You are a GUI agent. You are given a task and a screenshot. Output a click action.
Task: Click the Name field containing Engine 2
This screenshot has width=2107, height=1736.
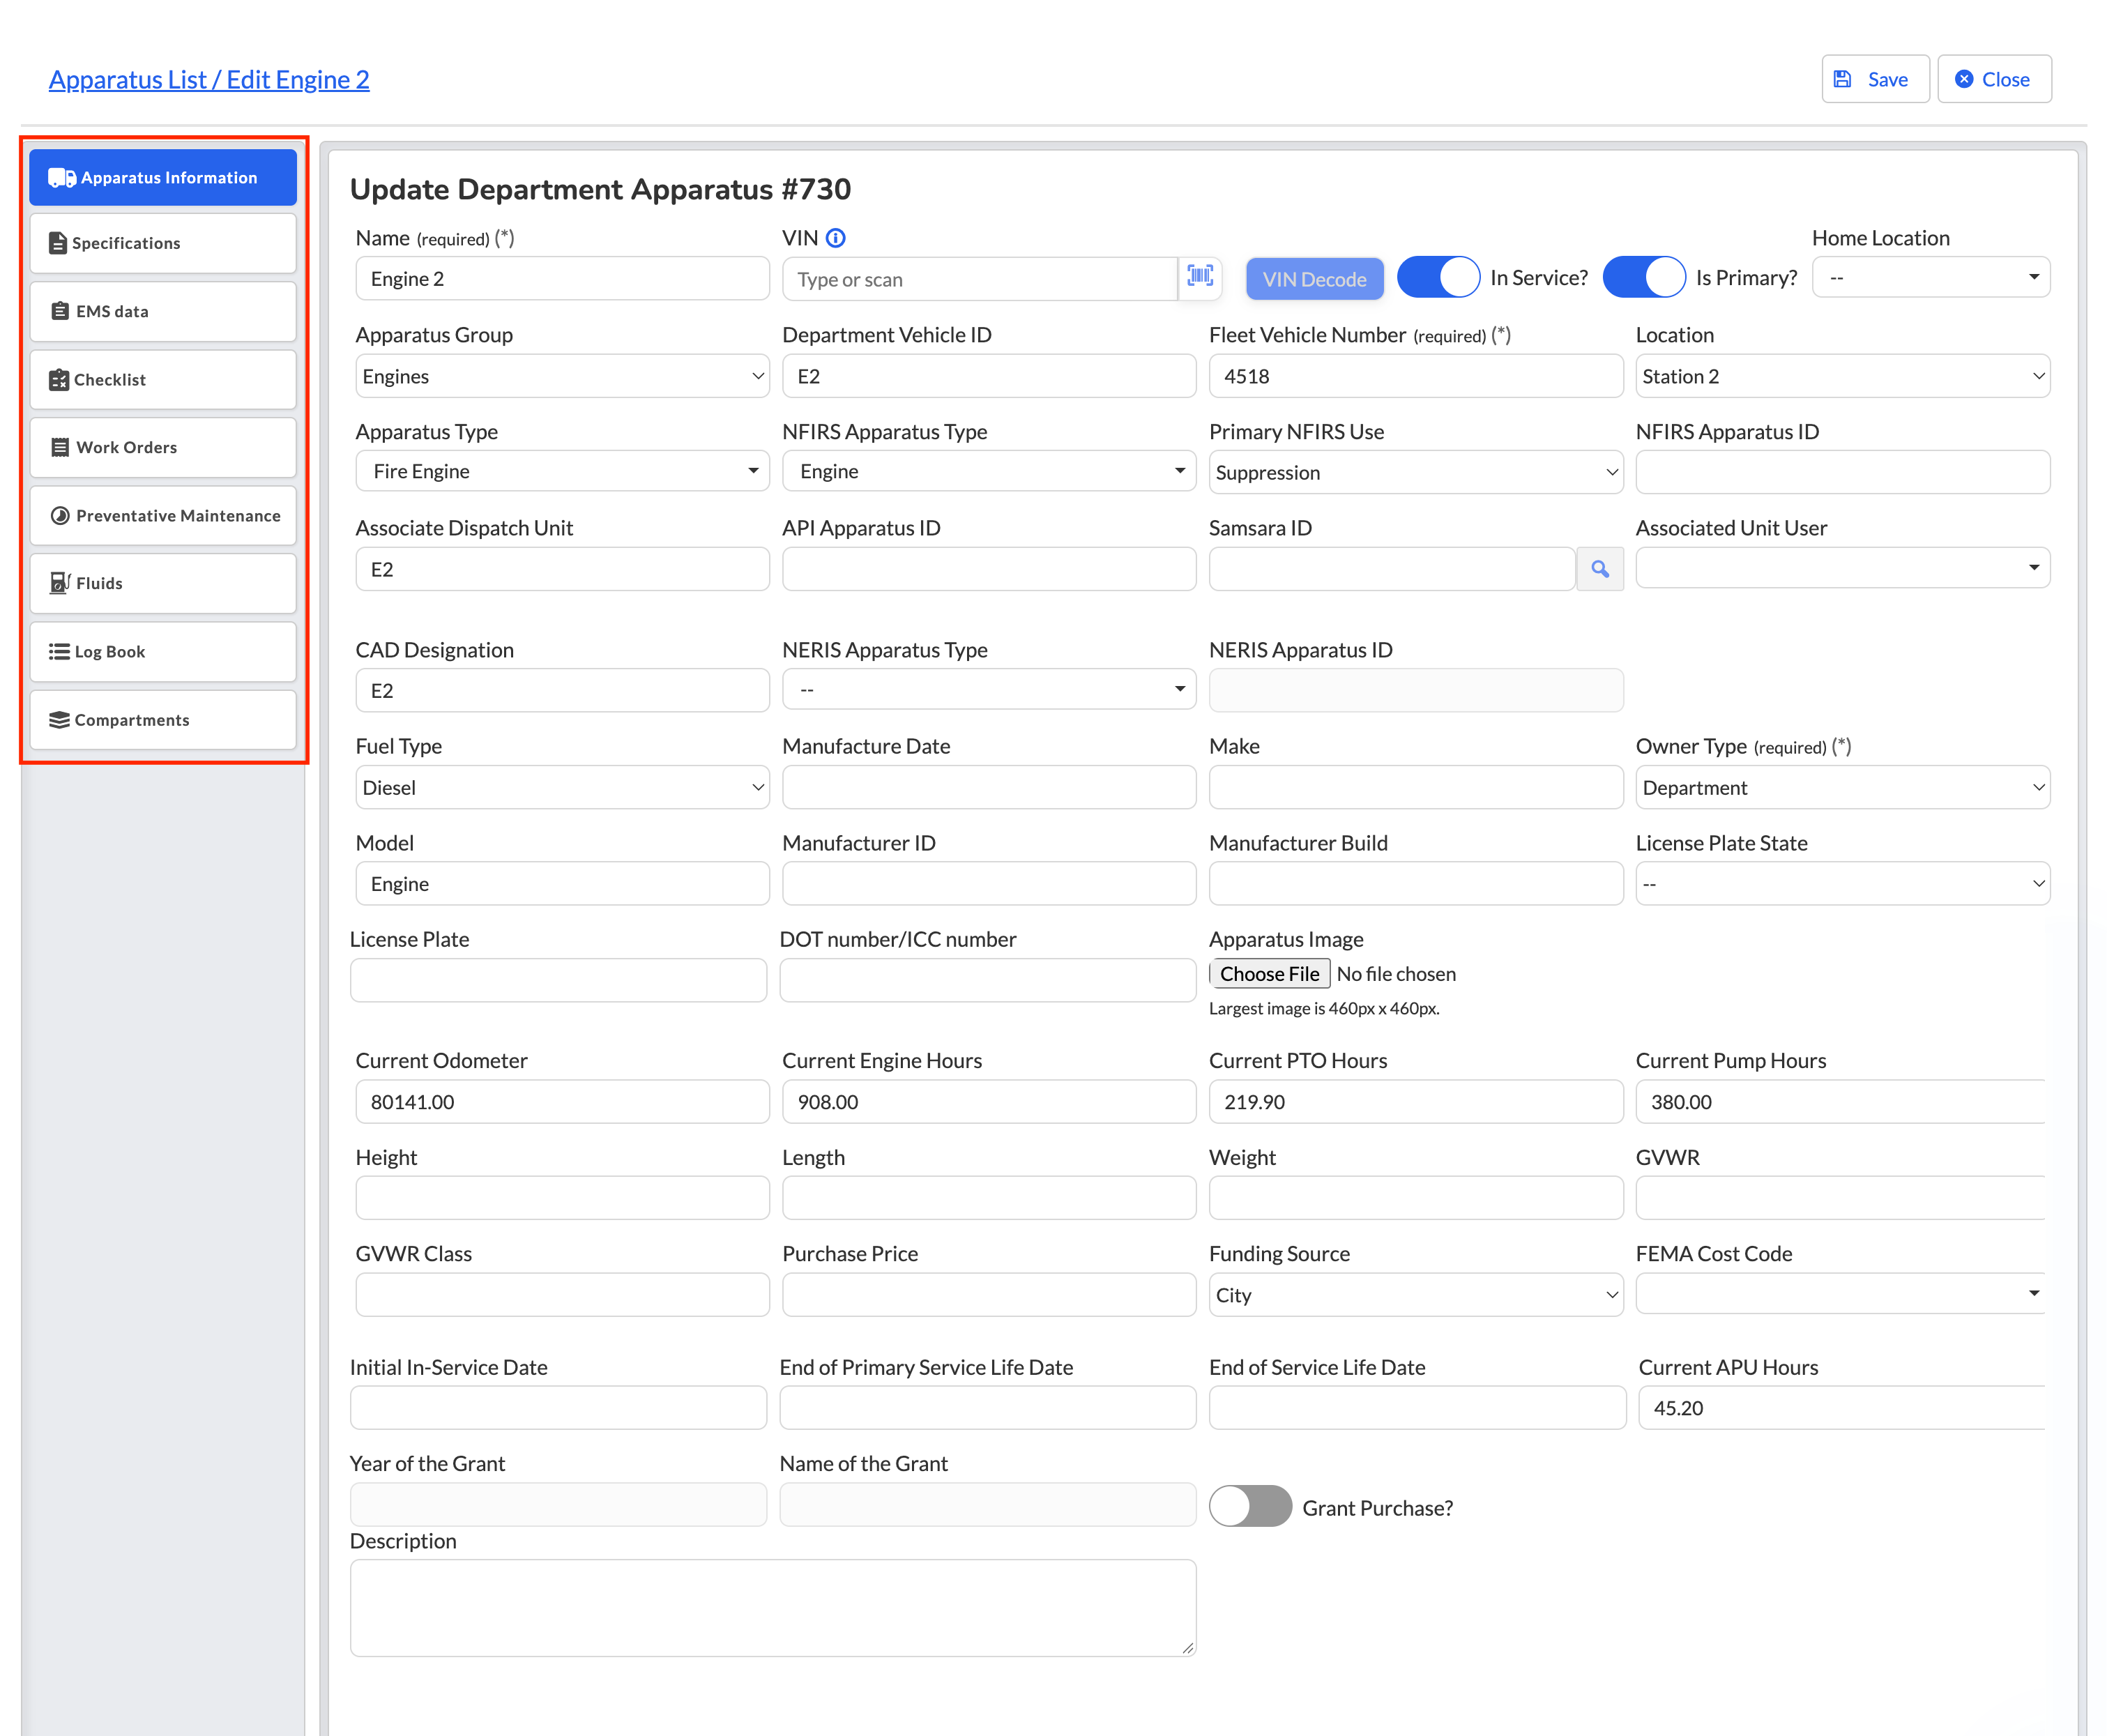(x=562, y=279)
